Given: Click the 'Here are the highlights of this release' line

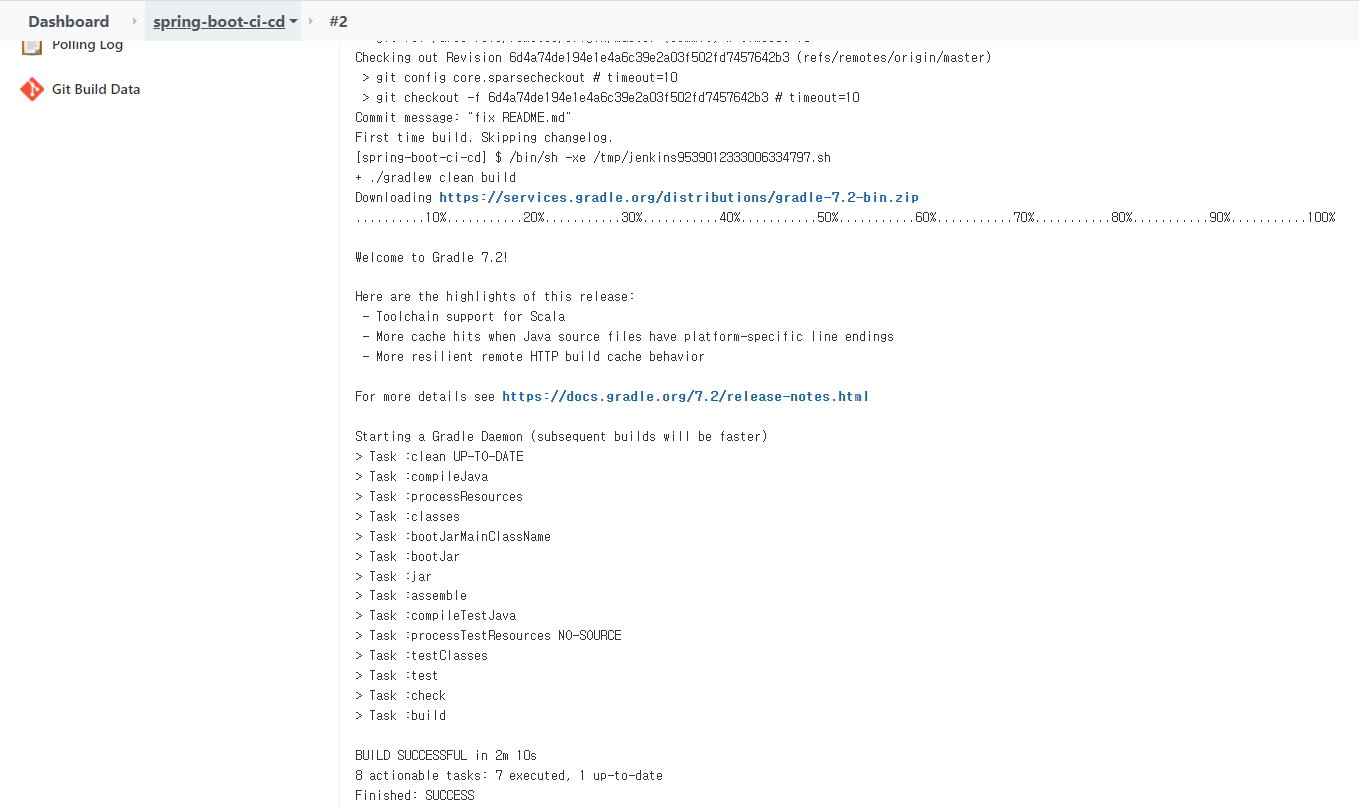Looking at the screenshot, I should pyautogui.click(x=495, y=296).
